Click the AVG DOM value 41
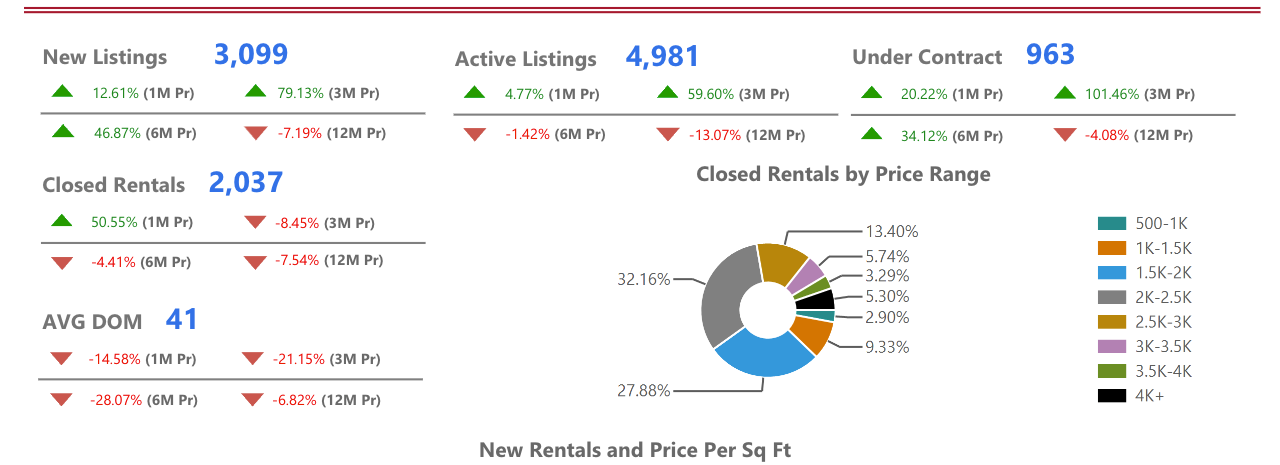This screenshot has height=465, width=1280. coord(182,320)
